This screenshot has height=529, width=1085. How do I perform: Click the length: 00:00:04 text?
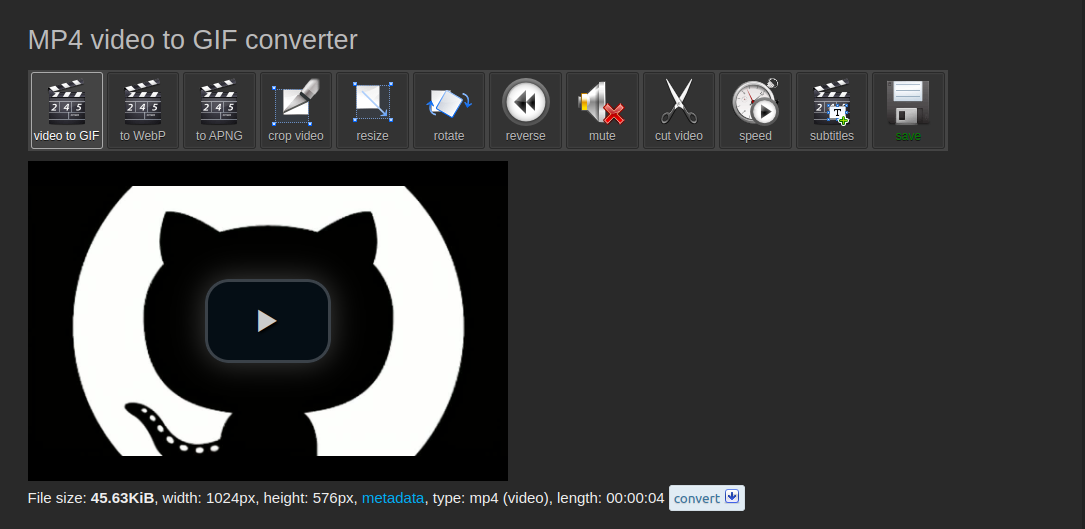[x=610, y=498]
